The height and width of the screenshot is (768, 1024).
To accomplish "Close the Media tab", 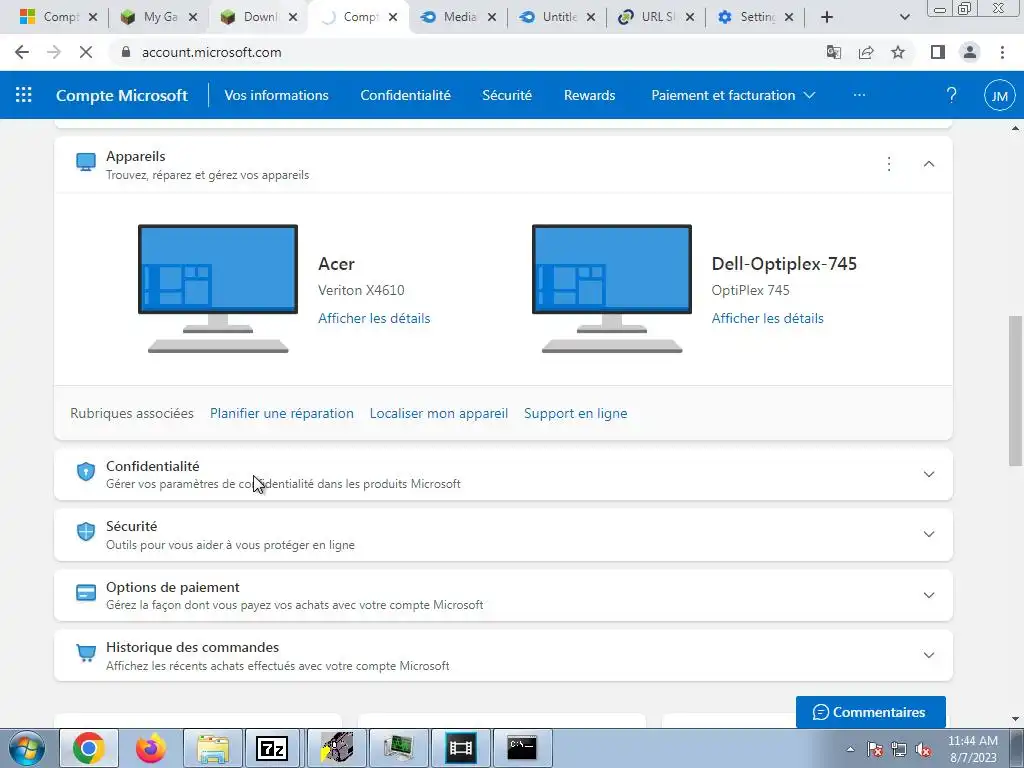I will click(x=492, y=17).
